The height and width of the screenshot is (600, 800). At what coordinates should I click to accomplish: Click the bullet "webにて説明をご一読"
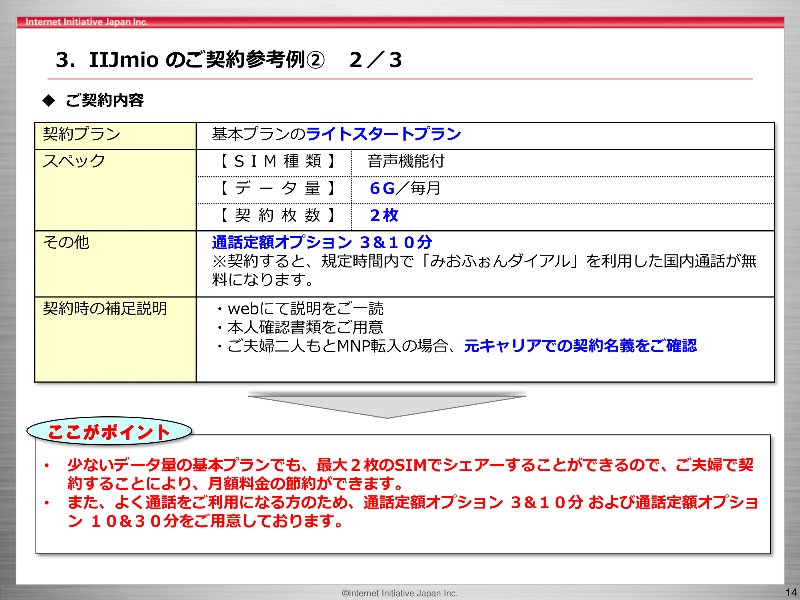coord(301,309)
